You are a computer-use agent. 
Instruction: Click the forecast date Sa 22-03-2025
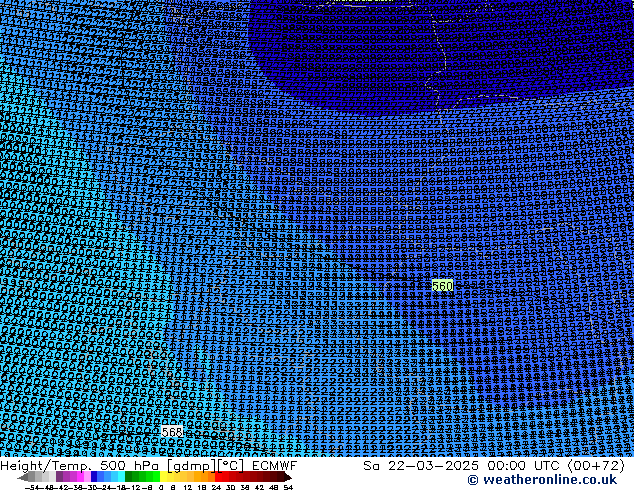[x=421, y=466]
